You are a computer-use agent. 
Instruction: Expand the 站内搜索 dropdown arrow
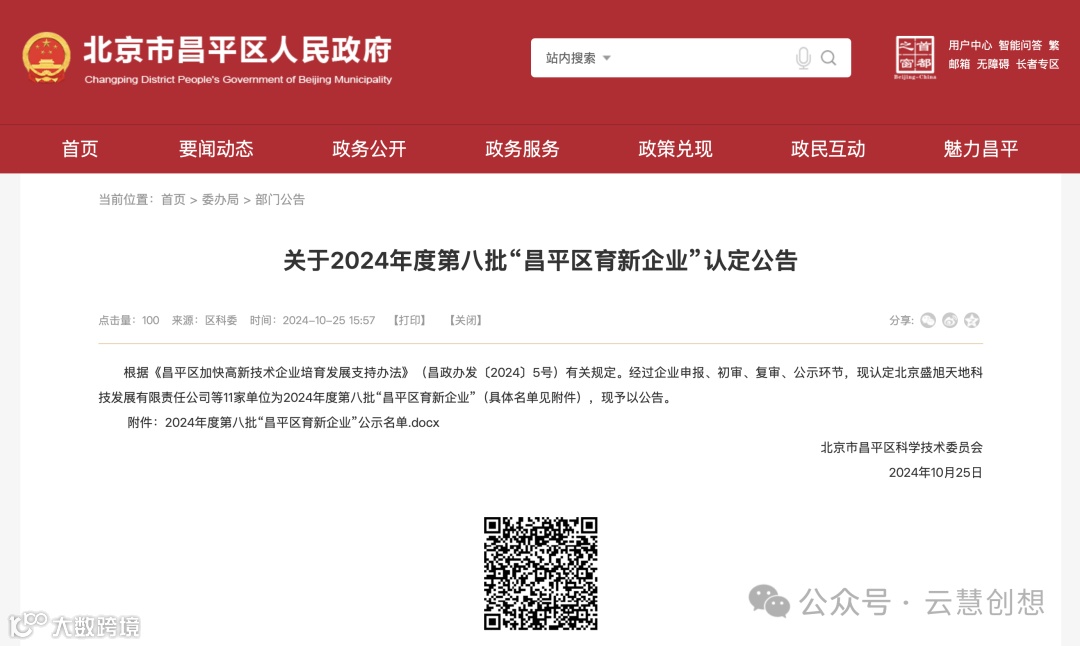pos(607,58)
